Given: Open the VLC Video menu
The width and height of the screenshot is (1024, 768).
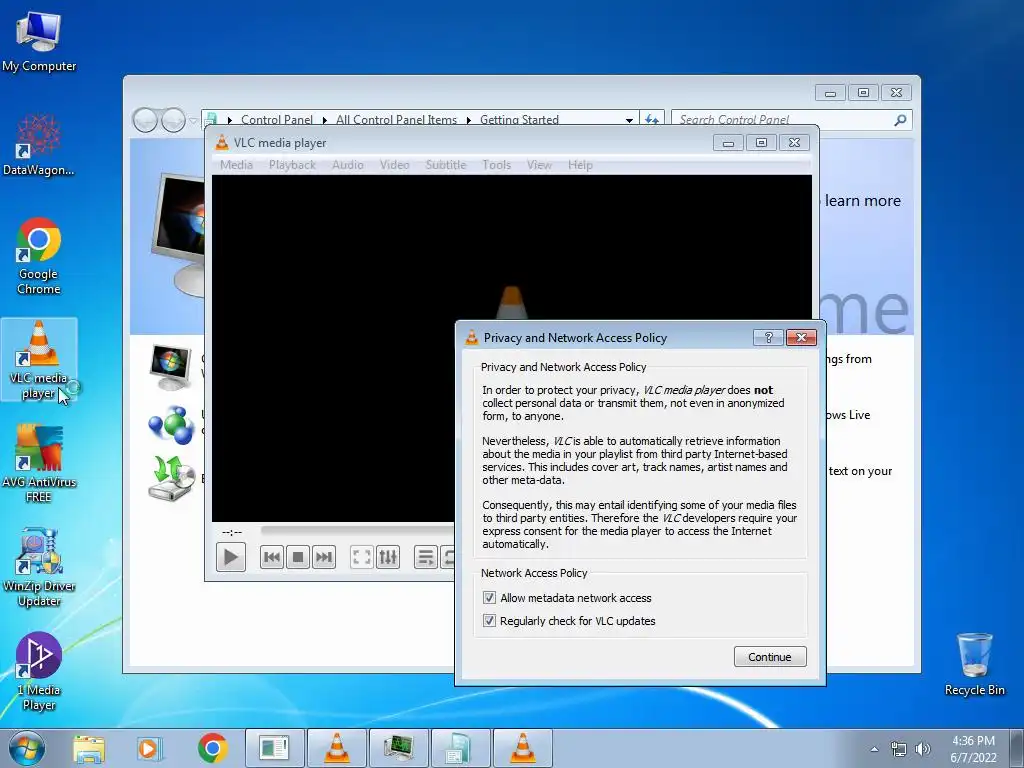Looking at the screenshot, I should pyautogui.click(x=394, y=165).
